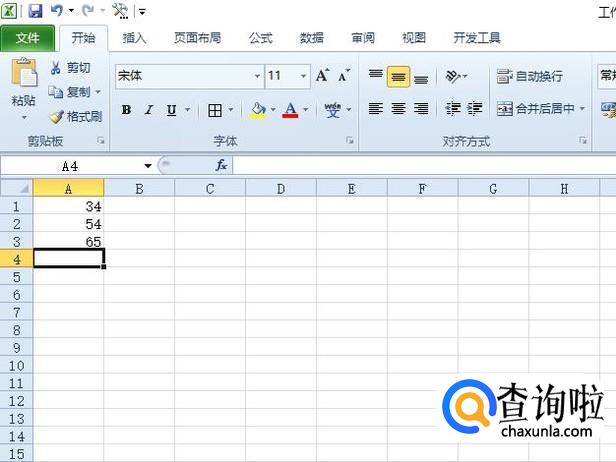The width and height of the screenshot is (616, 462).
Task: Click the Borders grid icon
Action: pos(215,110)
